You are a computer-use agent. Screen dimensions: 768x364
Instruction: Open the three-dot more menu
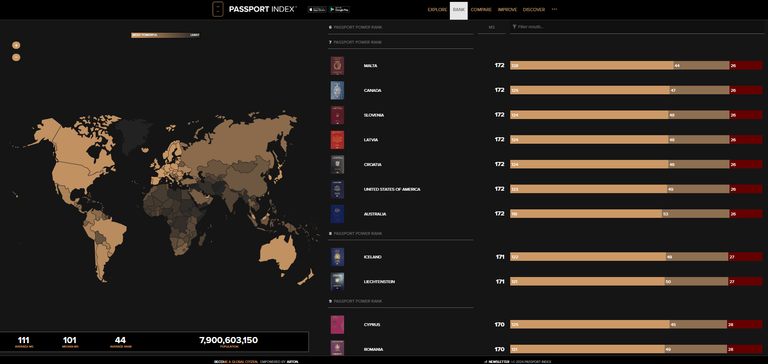[554, 9]
